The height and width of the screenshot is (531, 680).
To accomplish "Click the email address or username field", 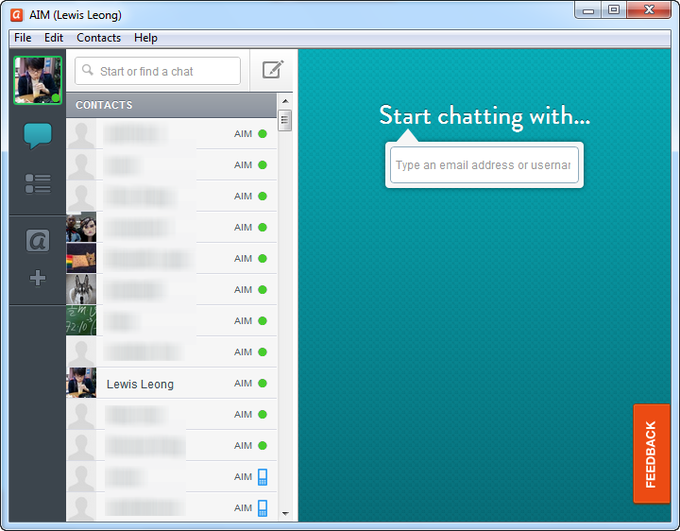I will (x=484, y=165).
